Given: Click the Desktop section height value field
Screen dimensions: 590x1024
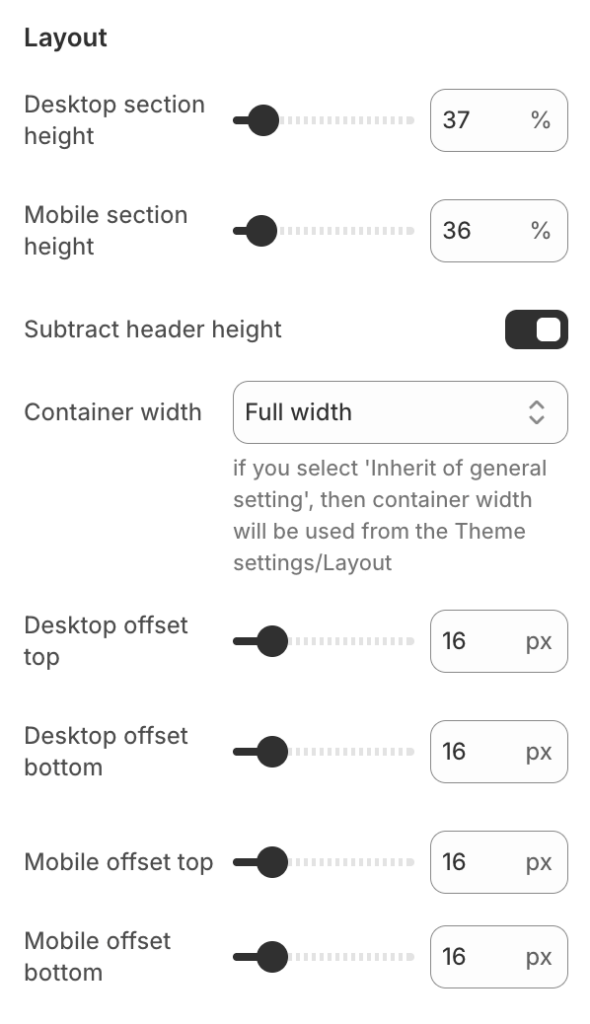Looking at the screenshot, I should tap(499, 120).
